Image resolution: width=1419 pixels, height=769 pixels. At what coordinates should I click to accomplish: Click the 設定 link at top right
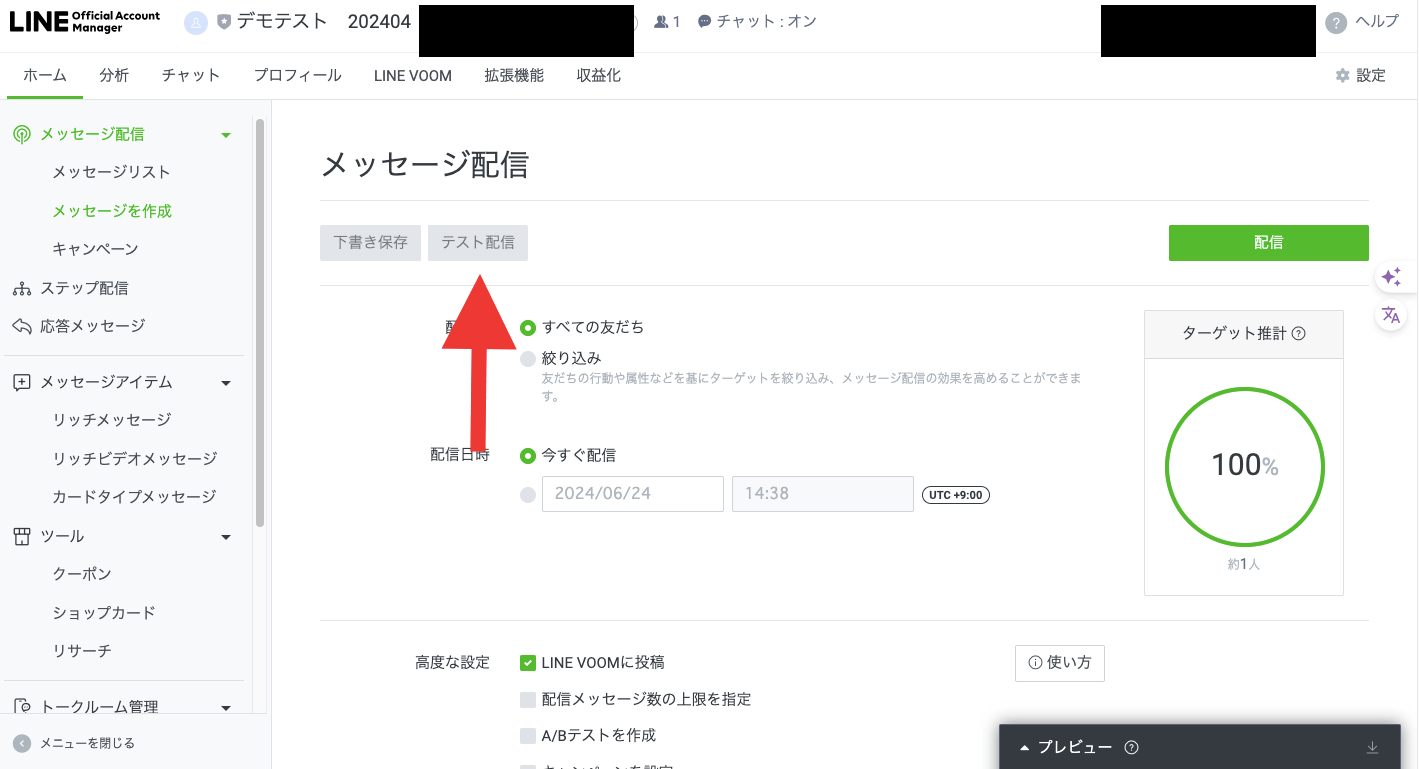1371,75
